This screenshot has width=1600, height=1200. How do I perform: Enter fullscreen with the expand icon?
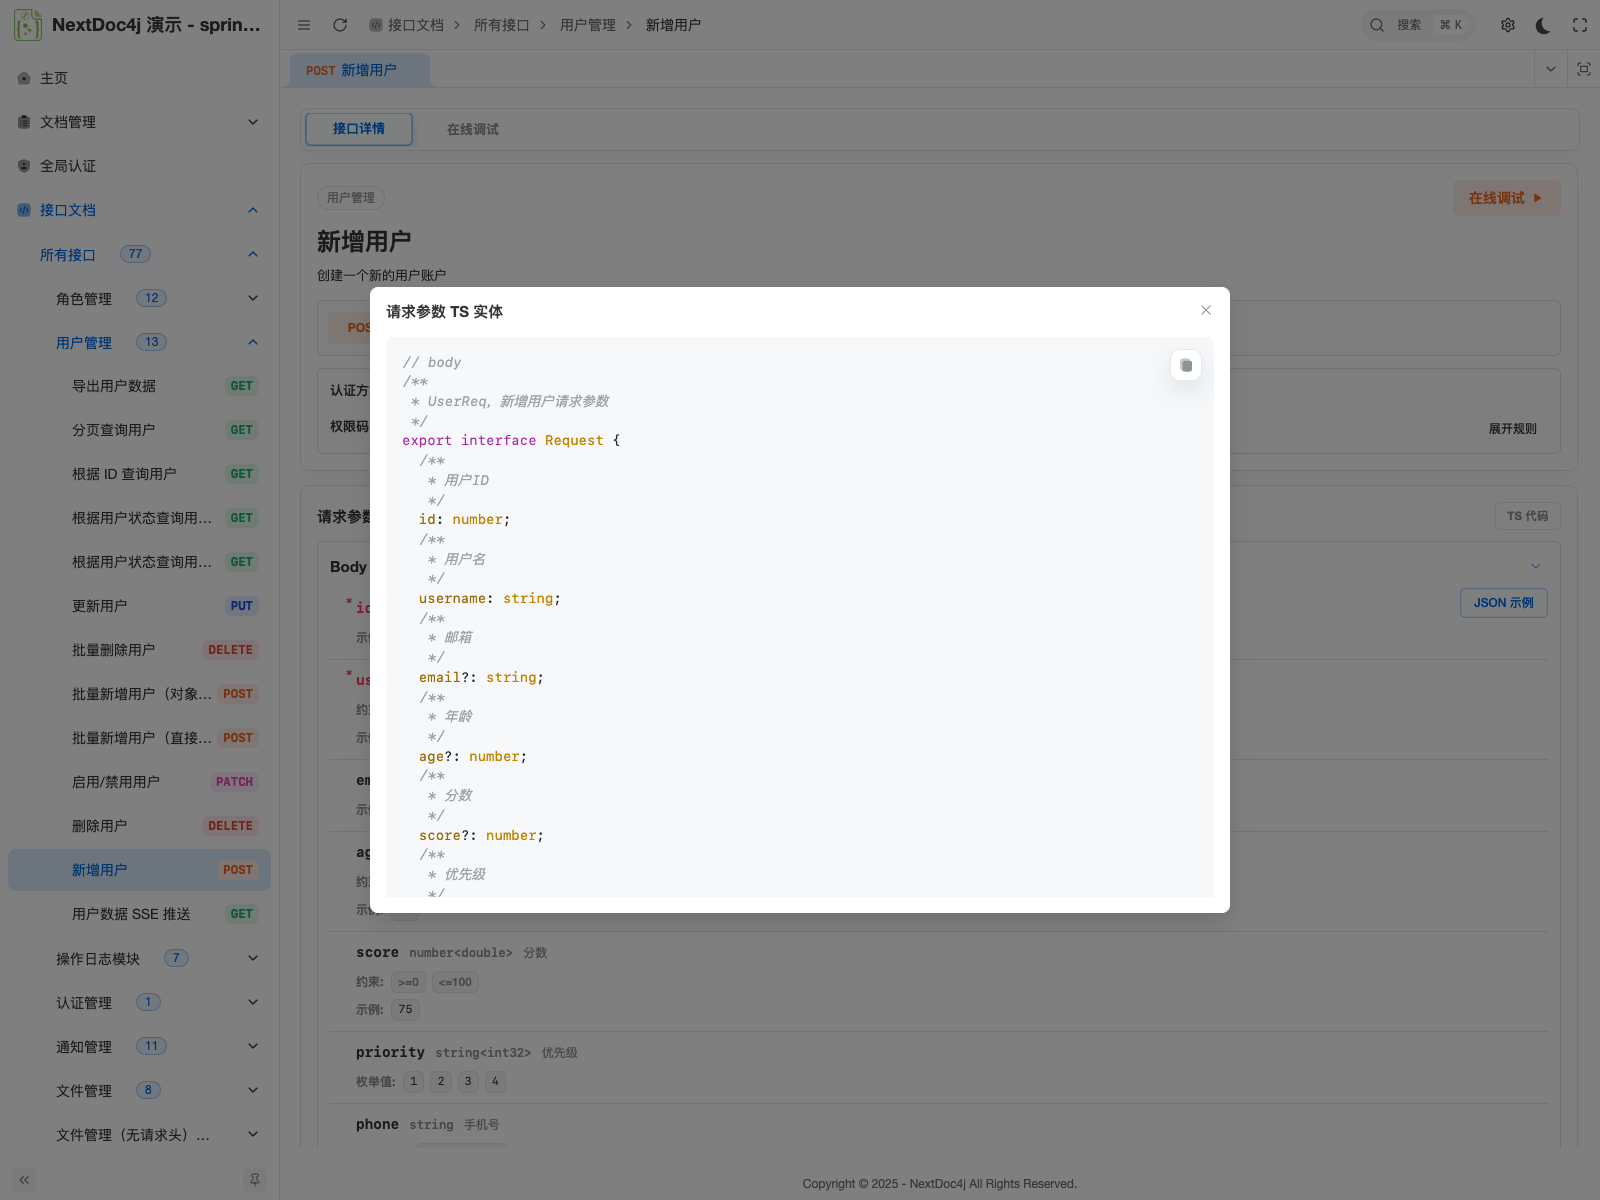1580,25
